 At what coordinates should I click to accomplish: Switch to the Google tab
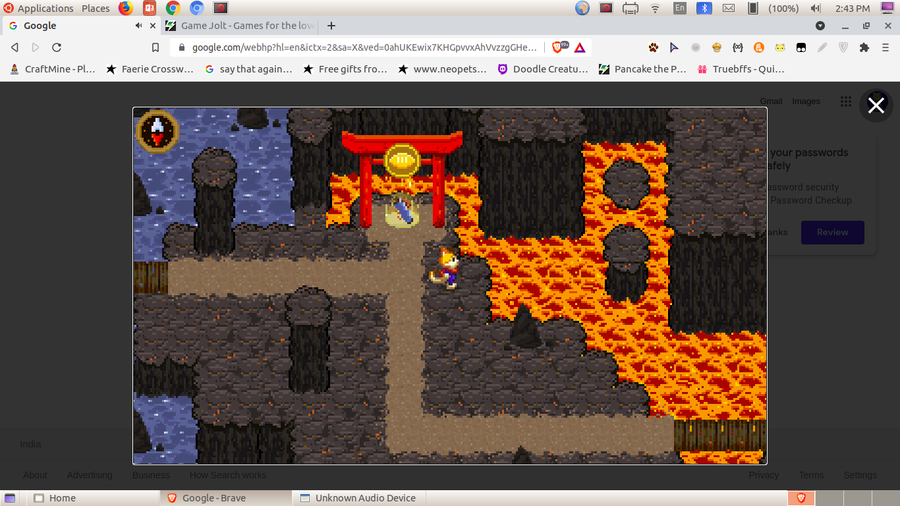coord(80,26)
